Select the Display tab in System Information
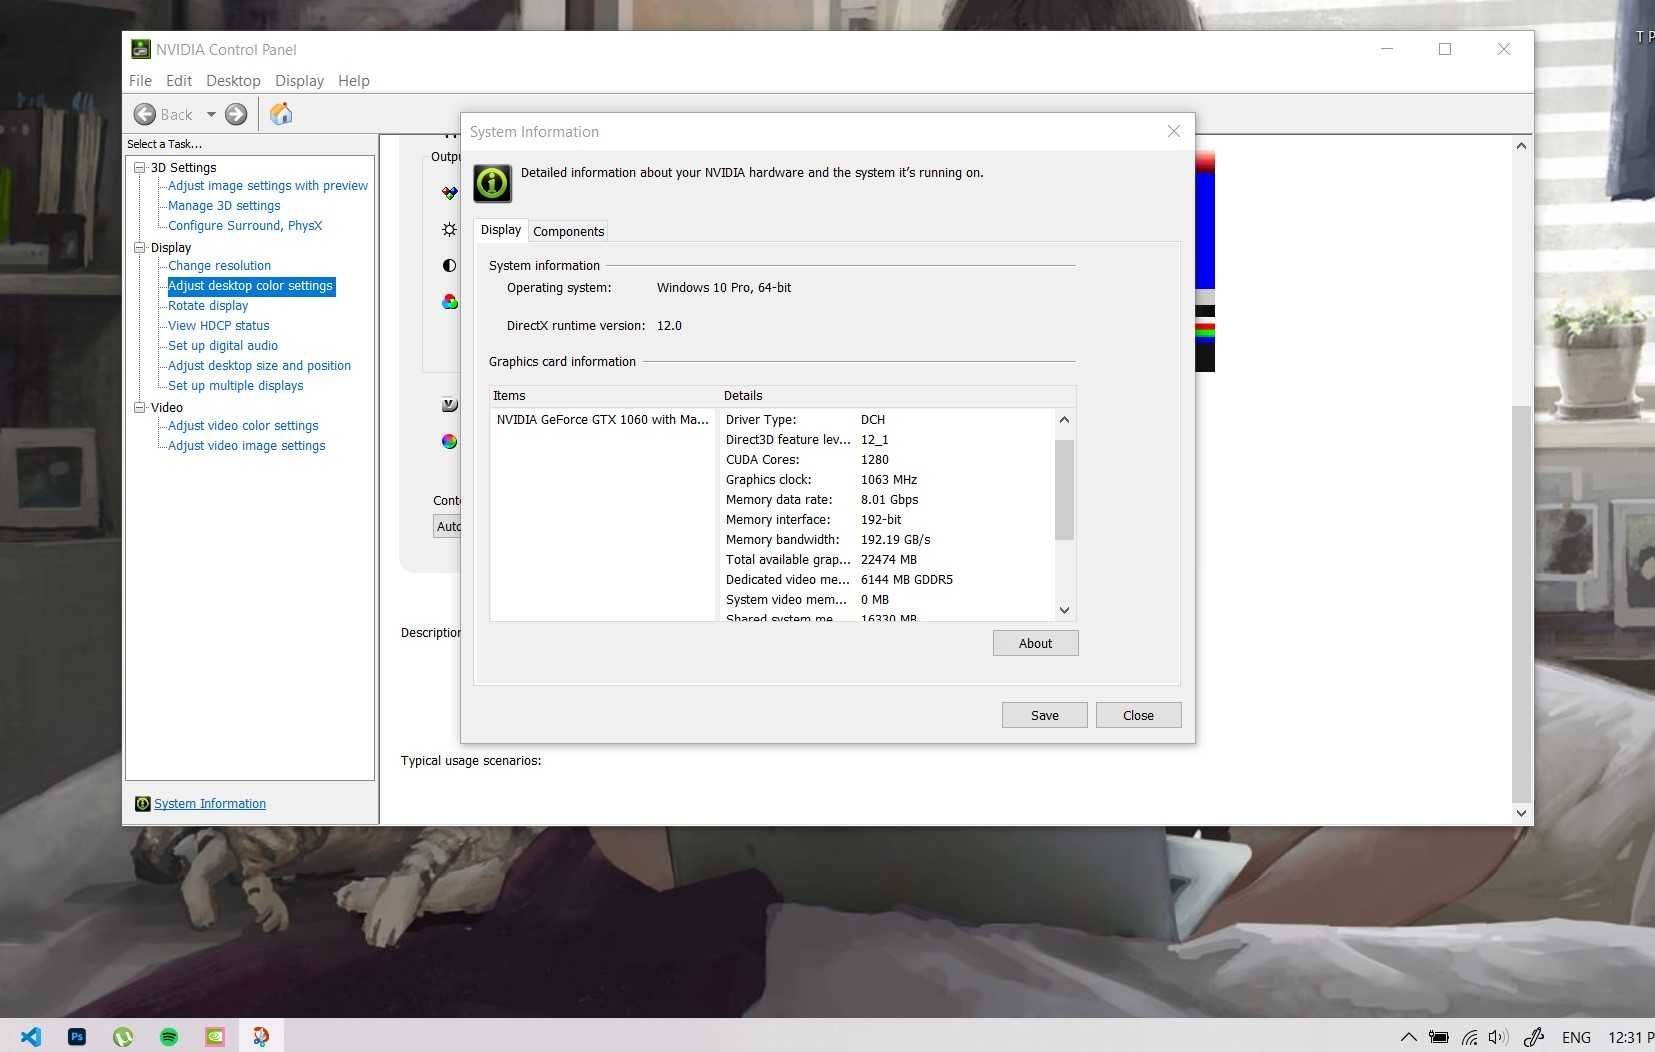Viewport: 1655px width, 1052px height. 500,230
